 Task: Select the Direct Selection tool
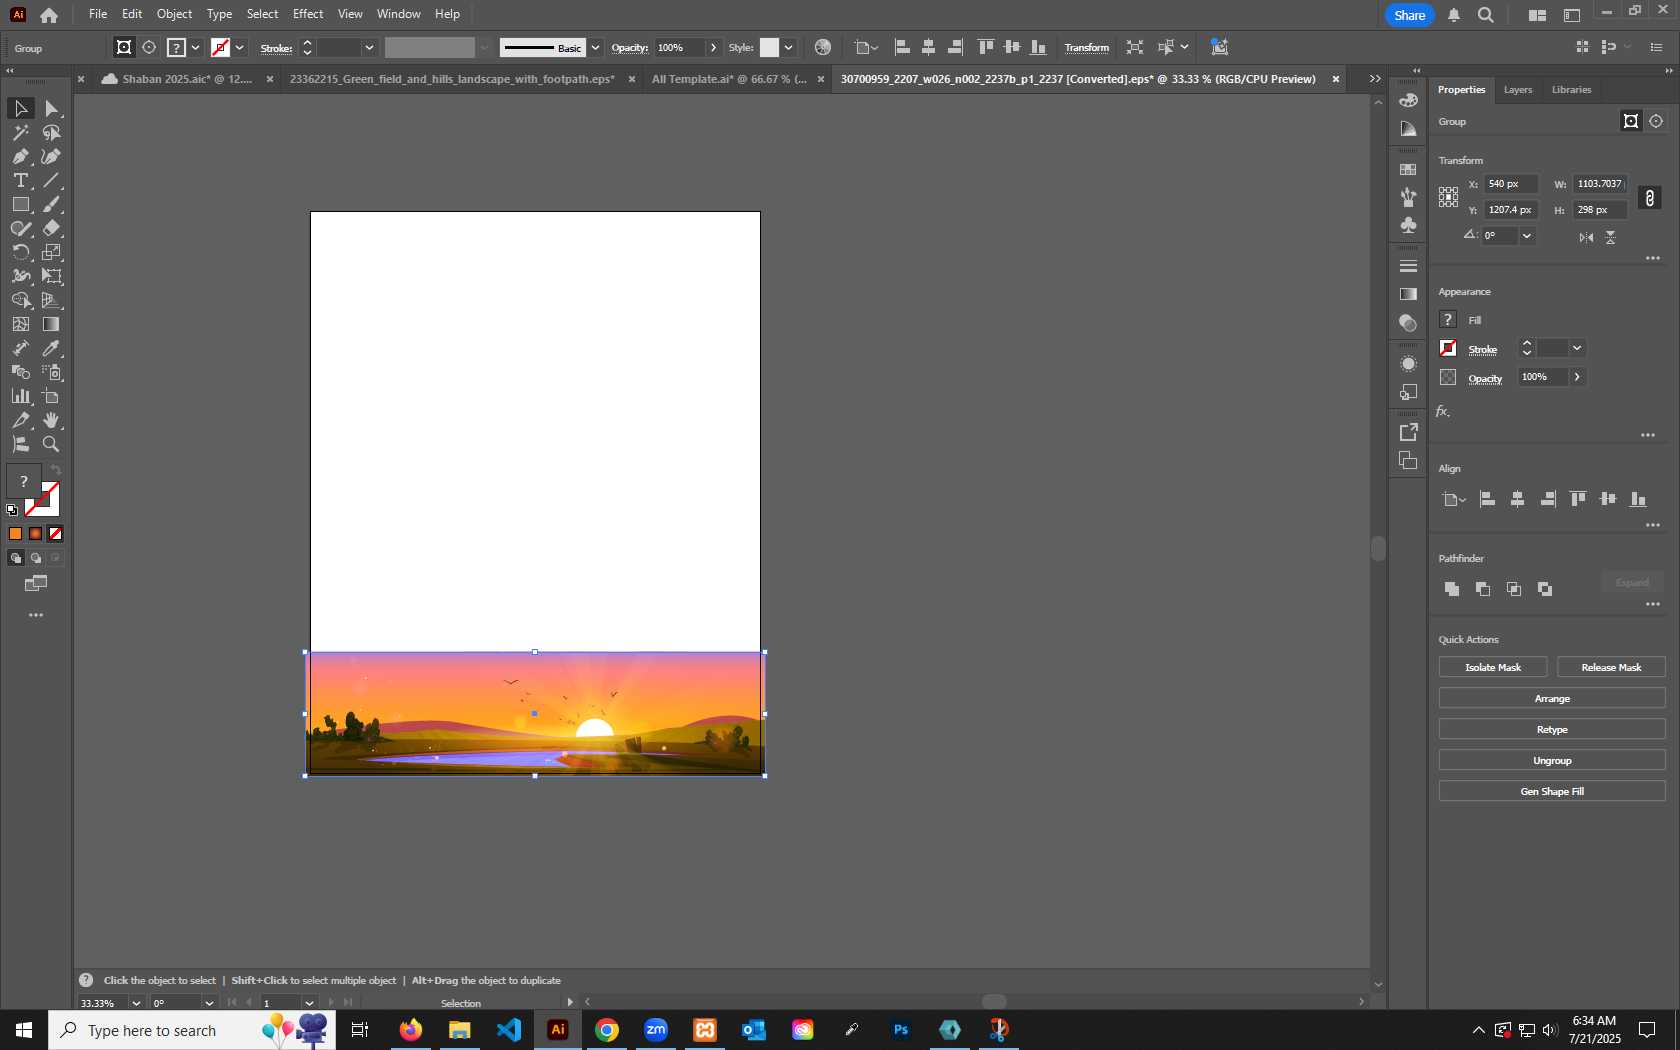(52, 108)
